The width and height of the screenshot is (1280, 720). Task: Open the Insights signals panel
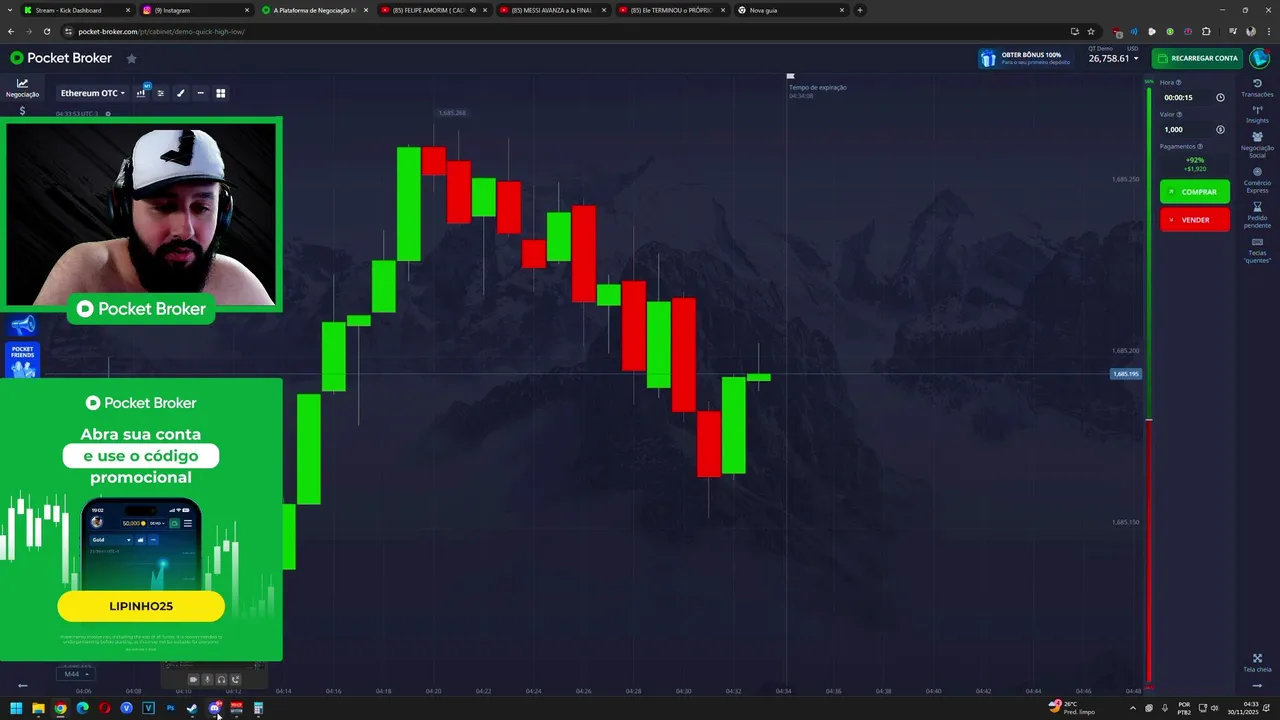(1257, 114)
